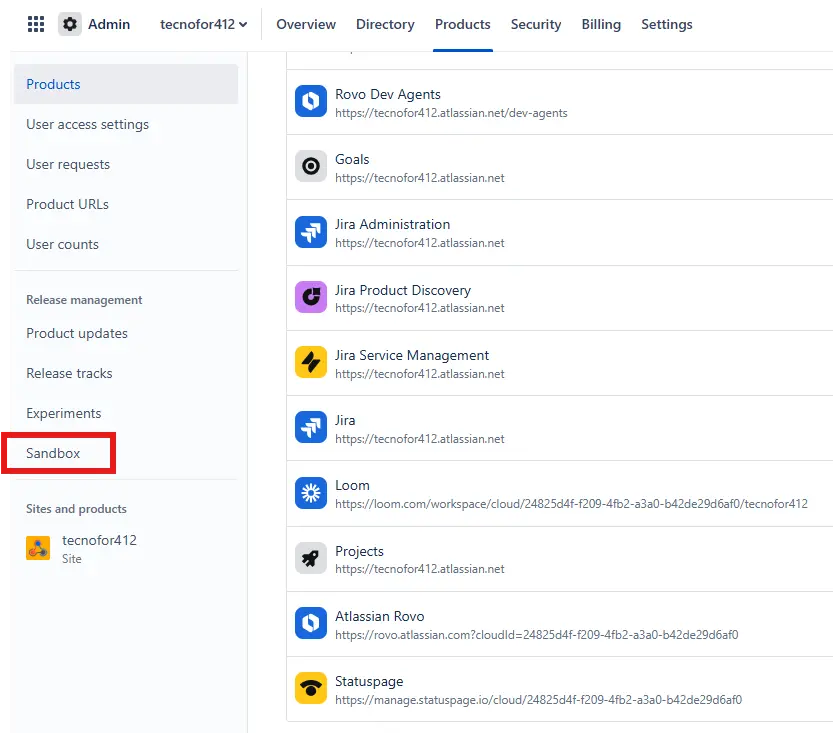833x733 pixels.
Task: Select the Products top navigation tab
Action: click(463, 24)
